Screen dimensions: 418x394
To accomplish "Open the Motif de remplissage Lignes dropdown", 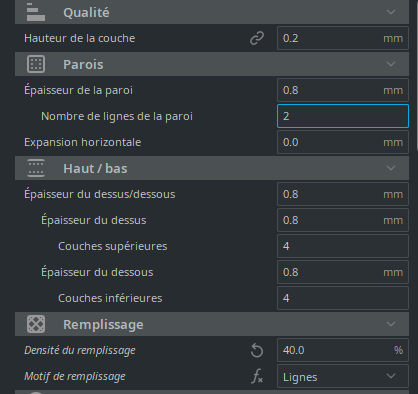I will 343,376.
